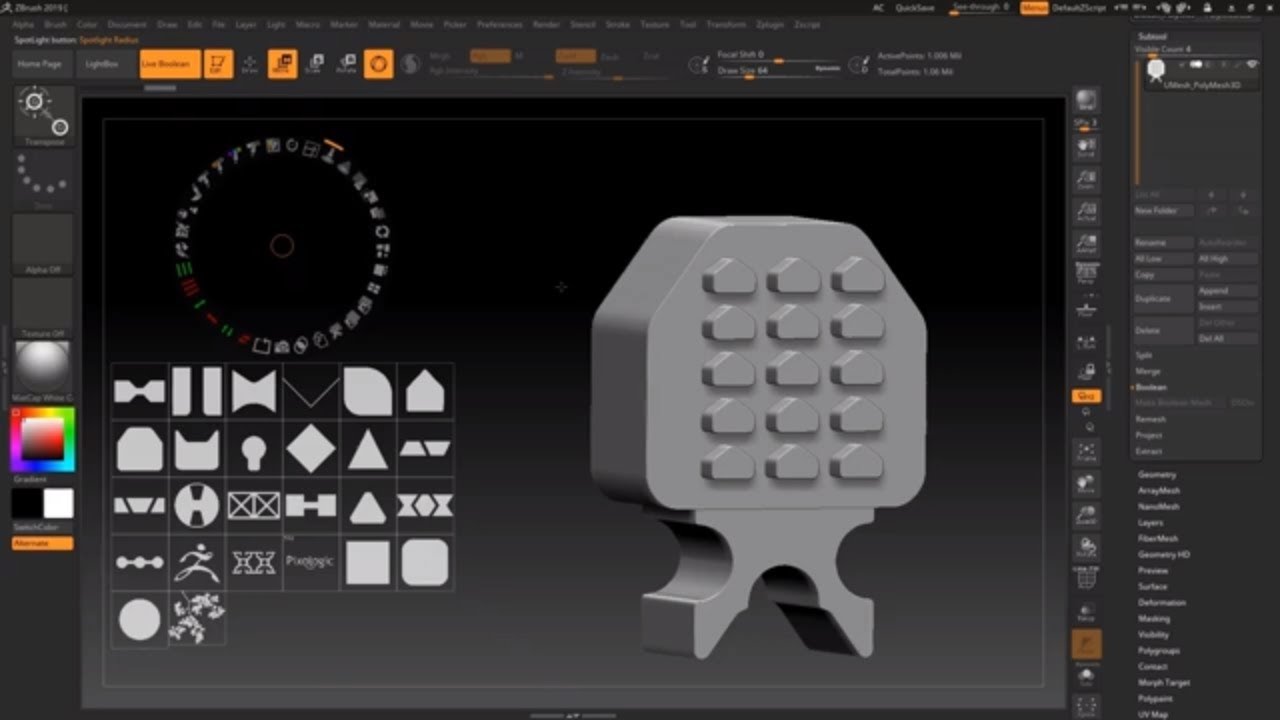1280x720 pixels.
Task: Activate the Move gizmo icon
Action: [282, 64]
